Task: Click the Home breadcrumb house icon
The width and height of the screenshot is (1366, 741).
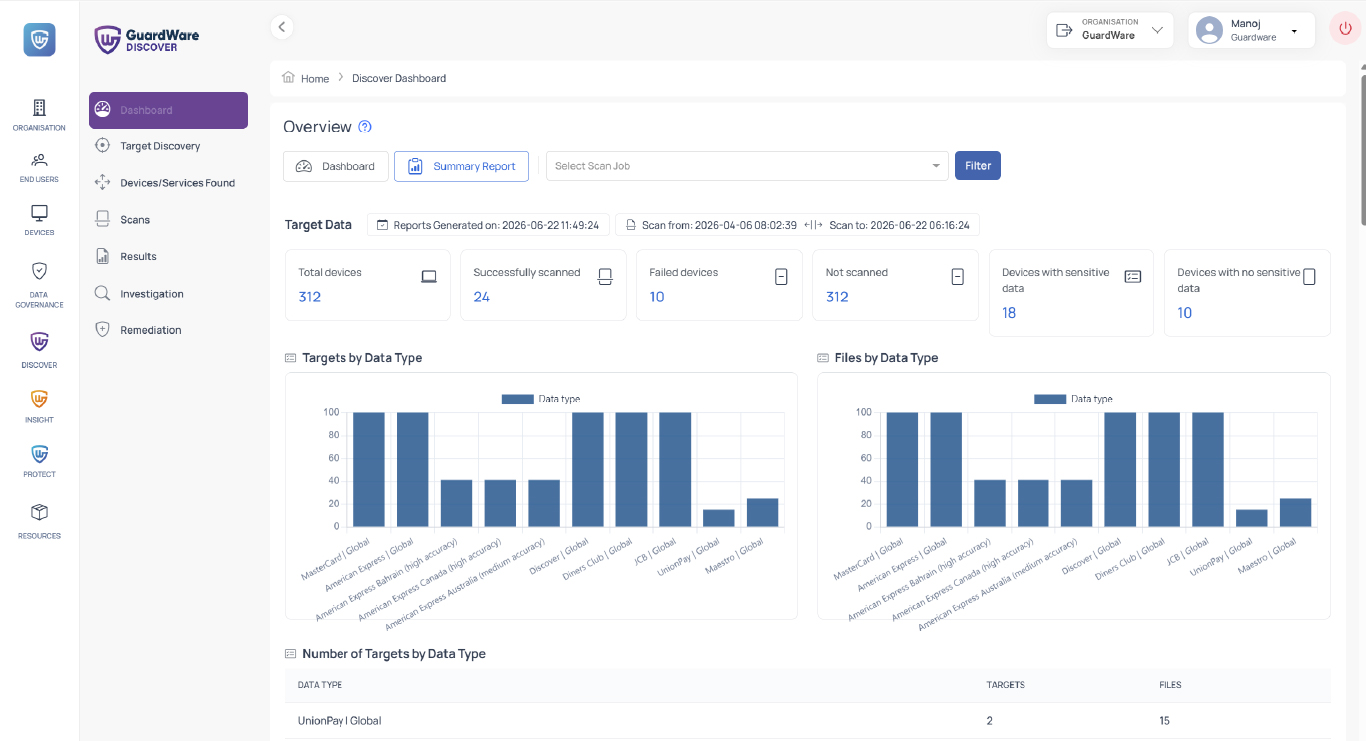Action: (x=288, y=78)
